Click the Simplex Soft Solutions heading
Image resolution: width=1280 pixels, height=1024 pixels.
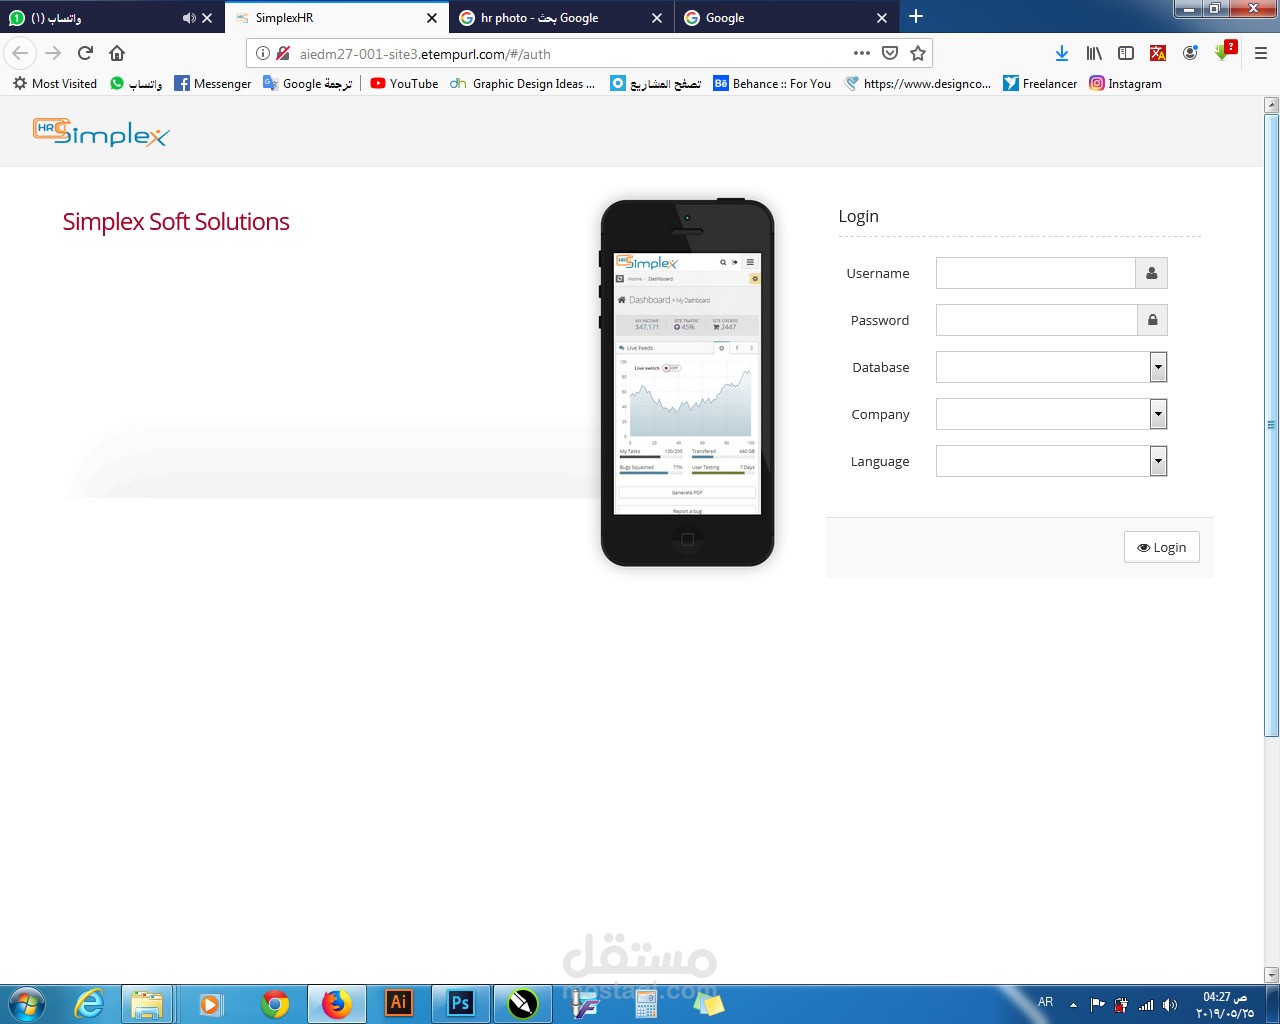pyautogui.click(x=176, y=222)
